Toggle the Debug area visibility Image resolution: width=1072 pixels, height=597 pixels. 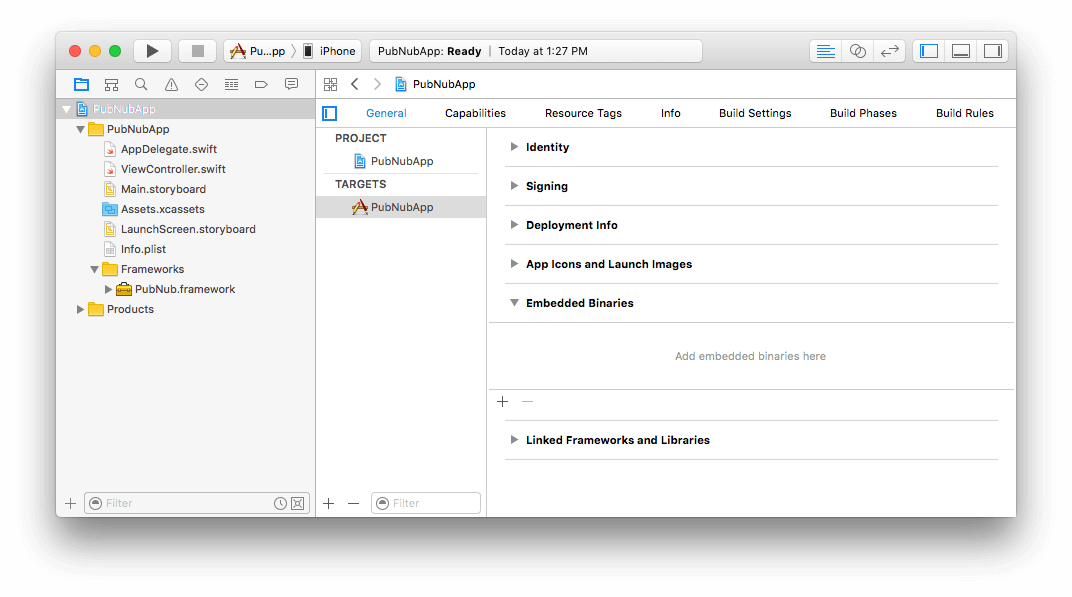pyautogui.click(x=960, y=50)
